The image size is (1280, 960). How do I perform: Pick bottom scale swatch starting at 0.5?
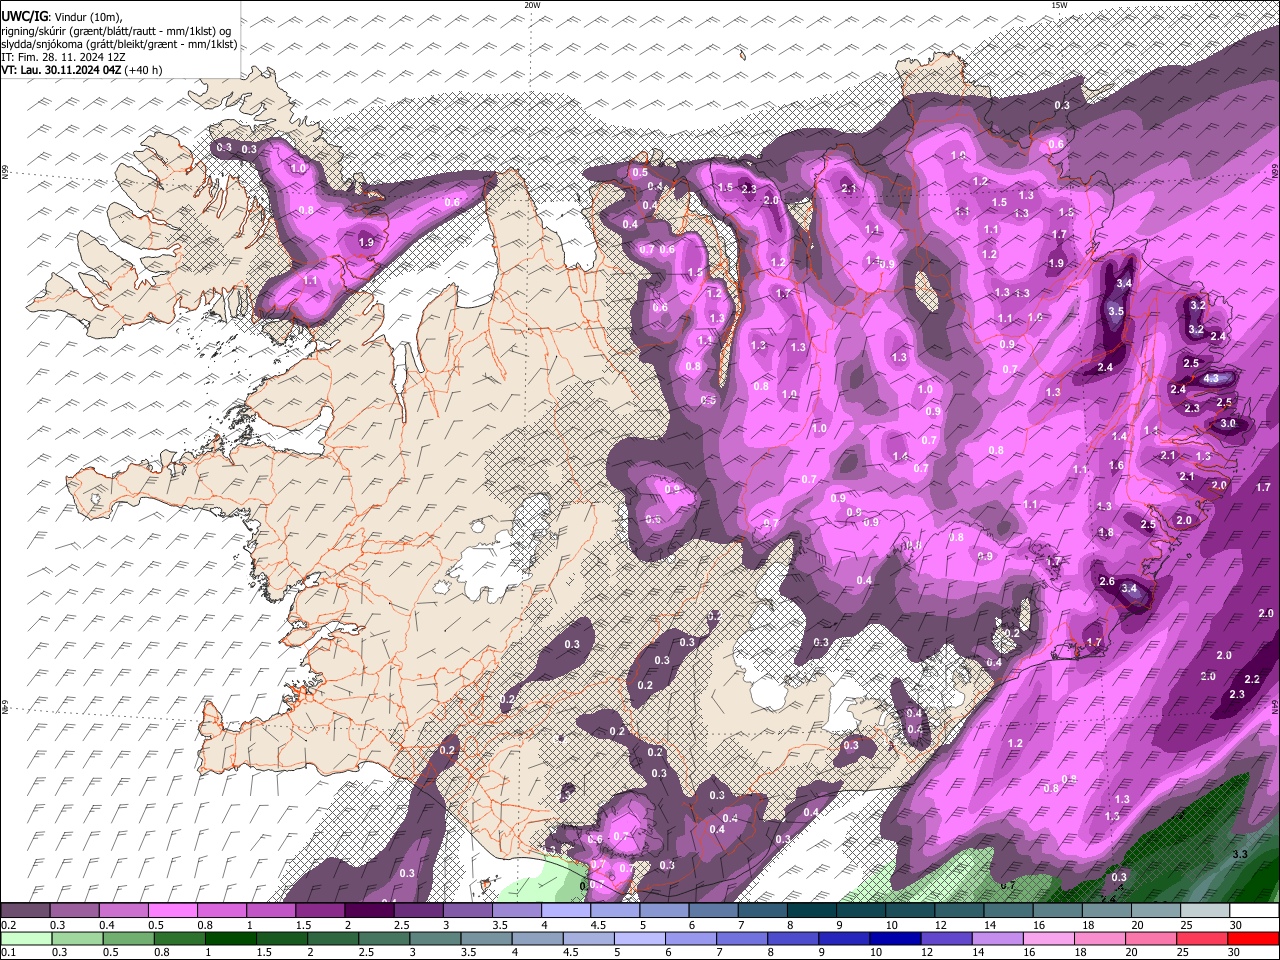(x=129, y=939)
